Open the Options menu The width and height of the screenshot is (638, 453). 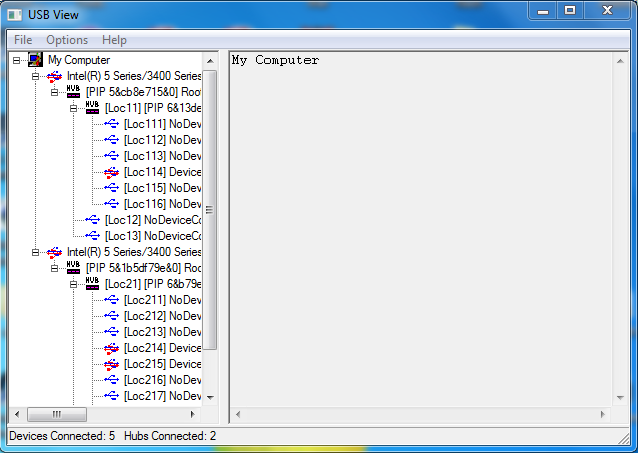point(67,40)
